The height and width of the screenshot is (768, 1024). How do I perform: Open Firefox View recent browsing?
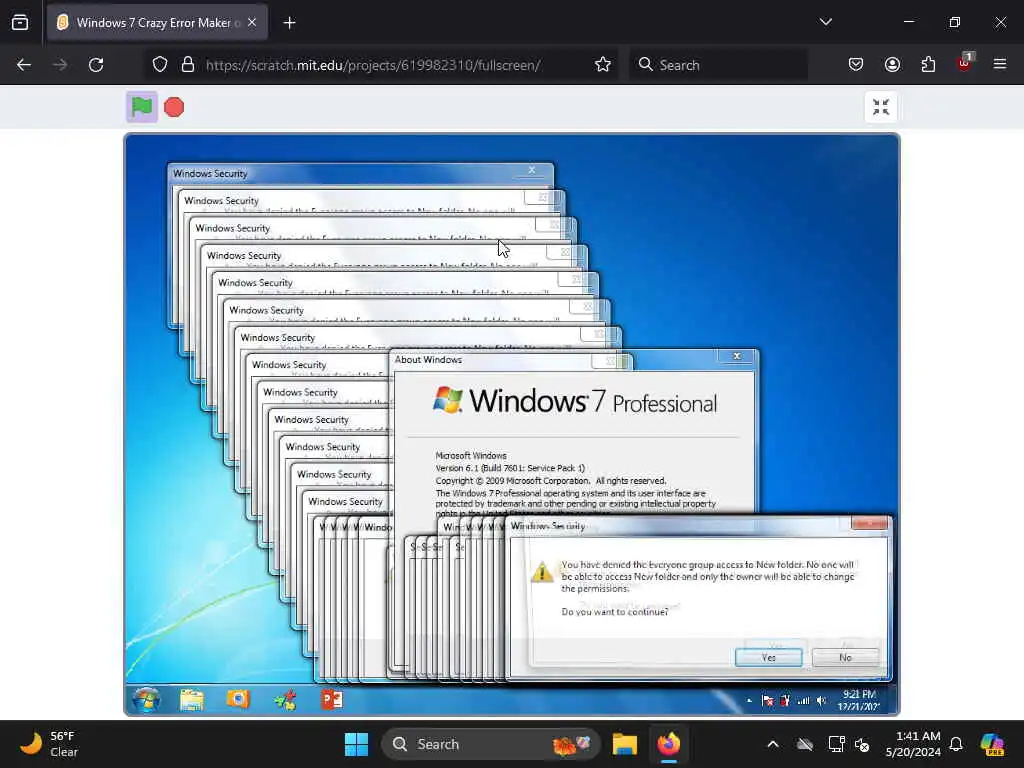tap(20, 23)
